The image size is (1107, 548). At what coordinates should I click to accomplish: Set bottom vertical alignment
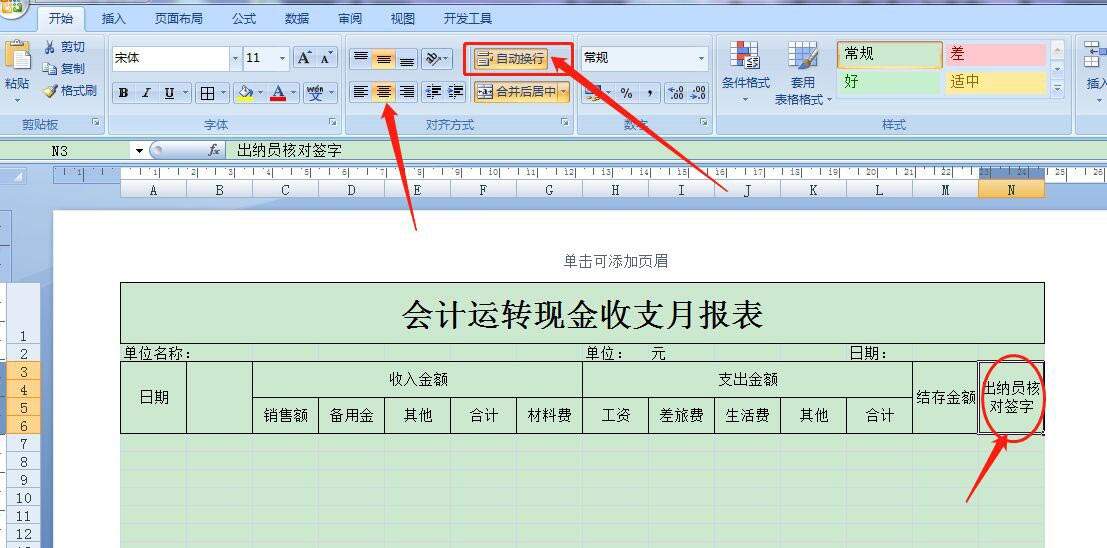click(x=407, y=59)
